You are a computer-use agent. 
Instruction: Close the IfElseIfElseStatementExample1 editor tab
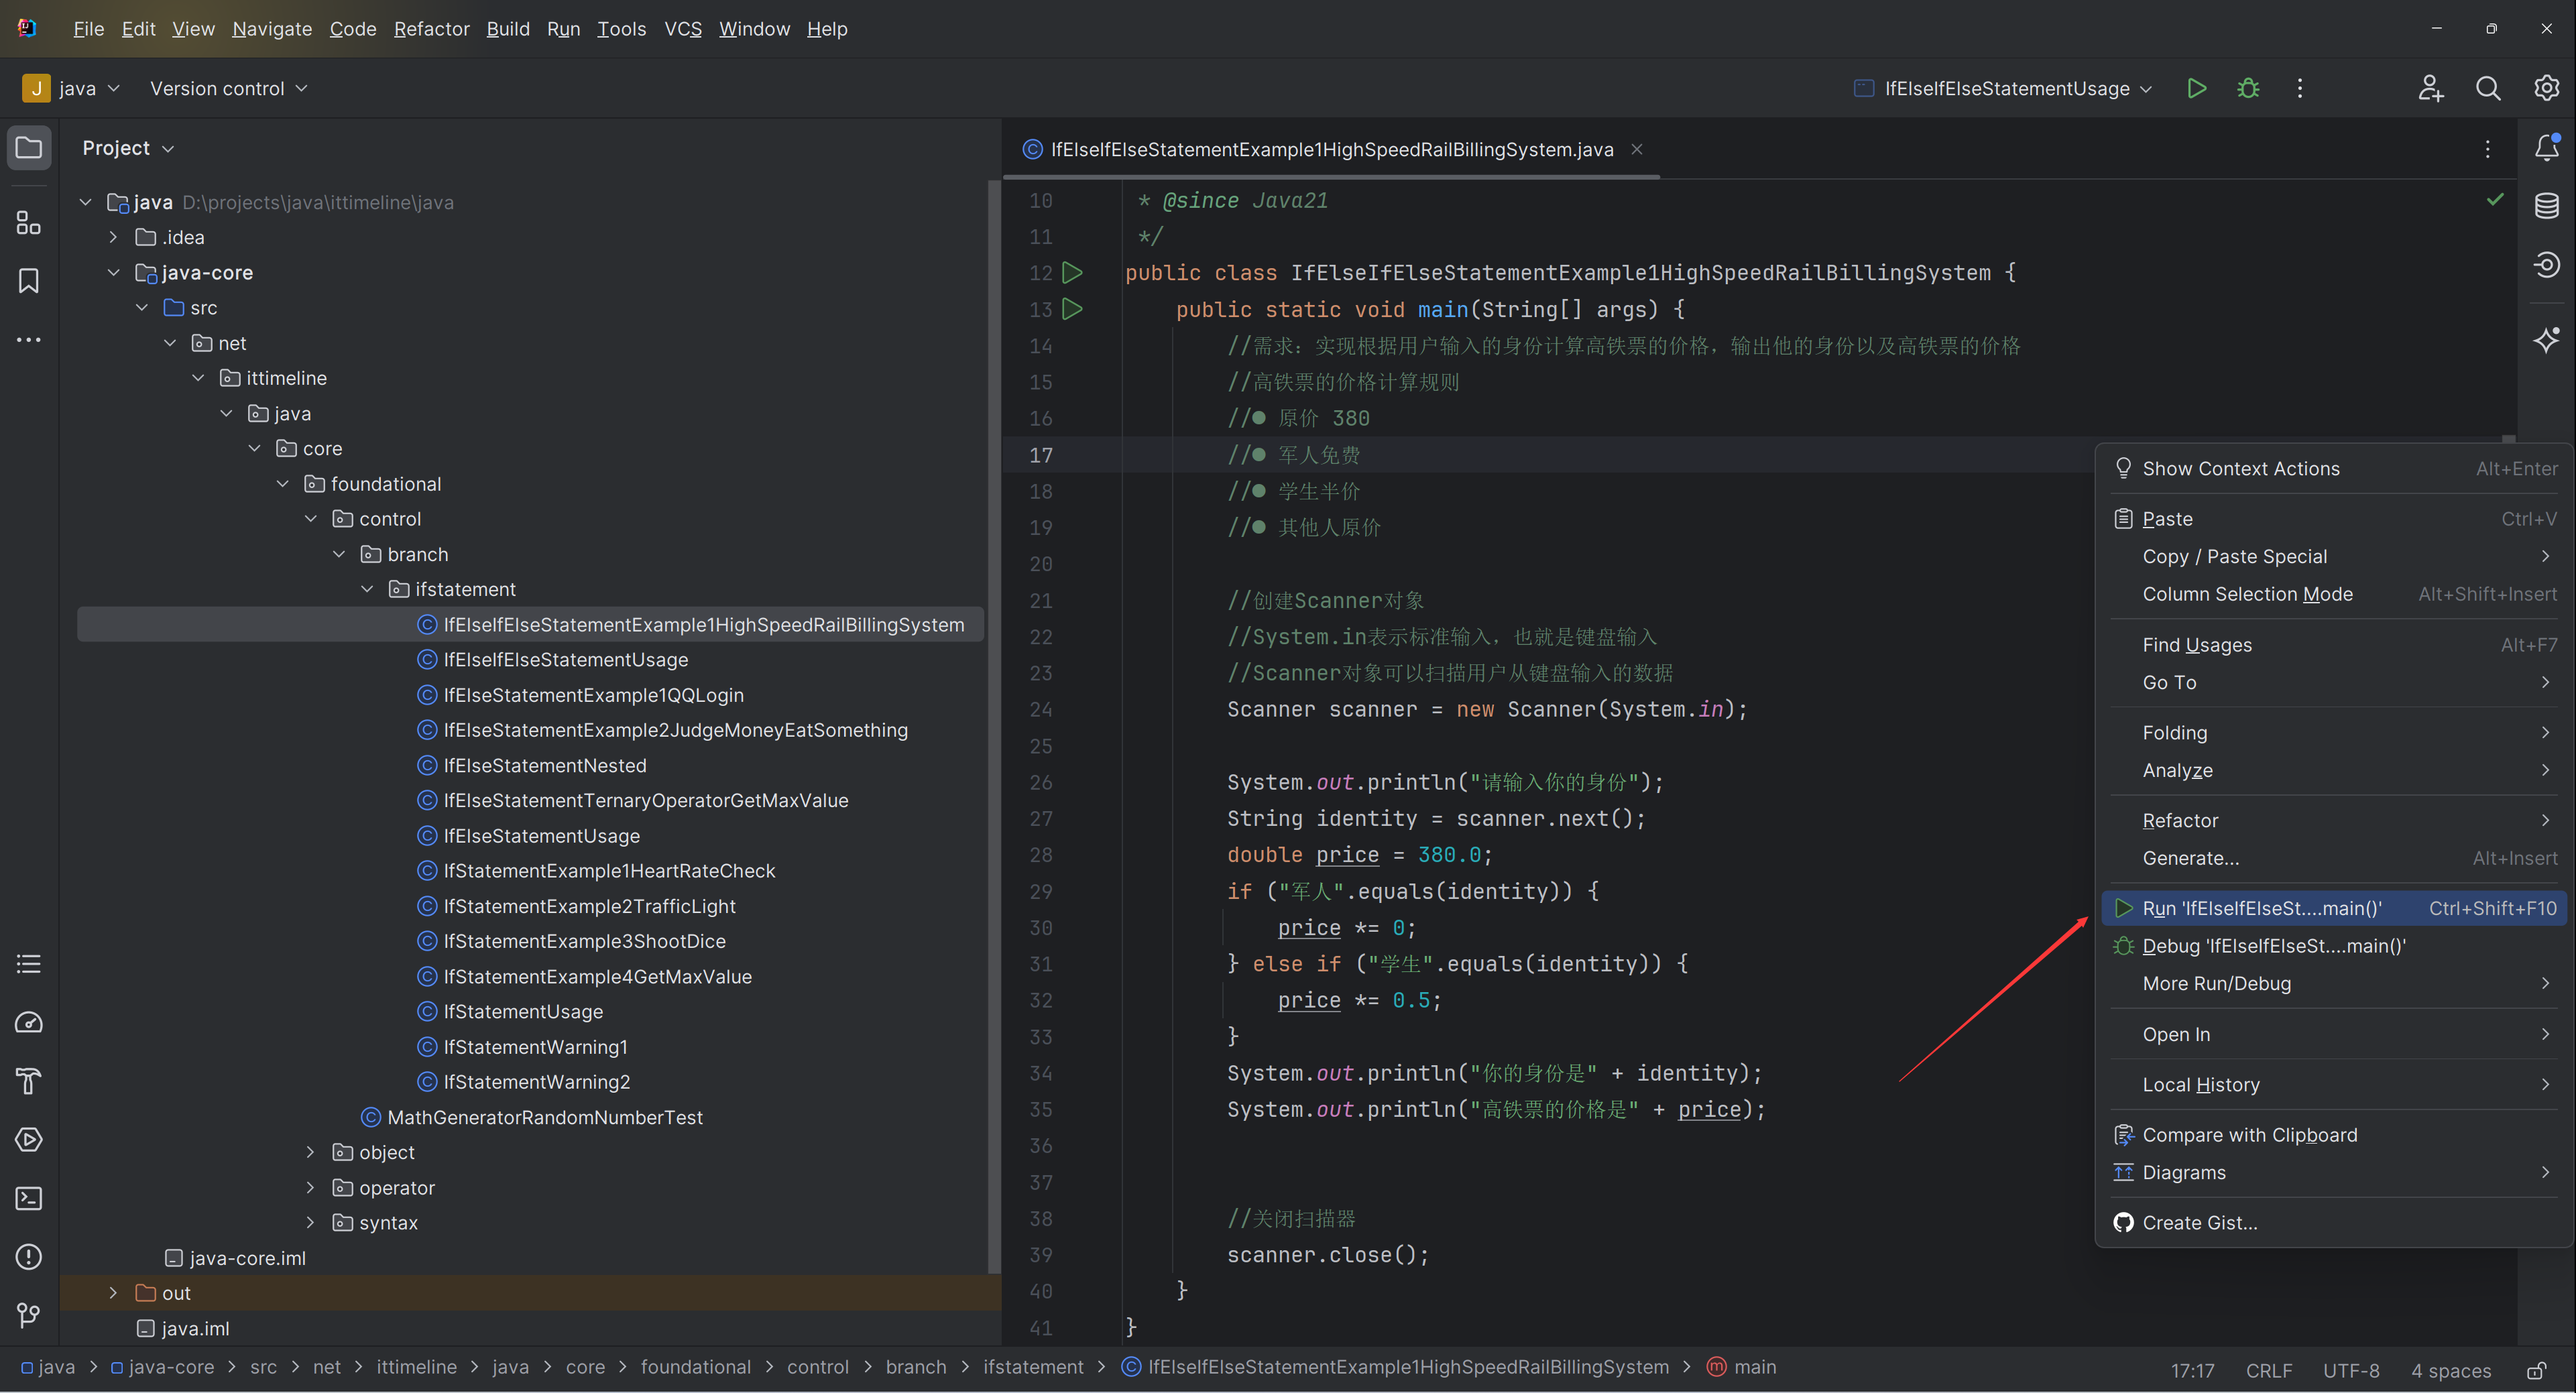click(x=1637, y=149)
